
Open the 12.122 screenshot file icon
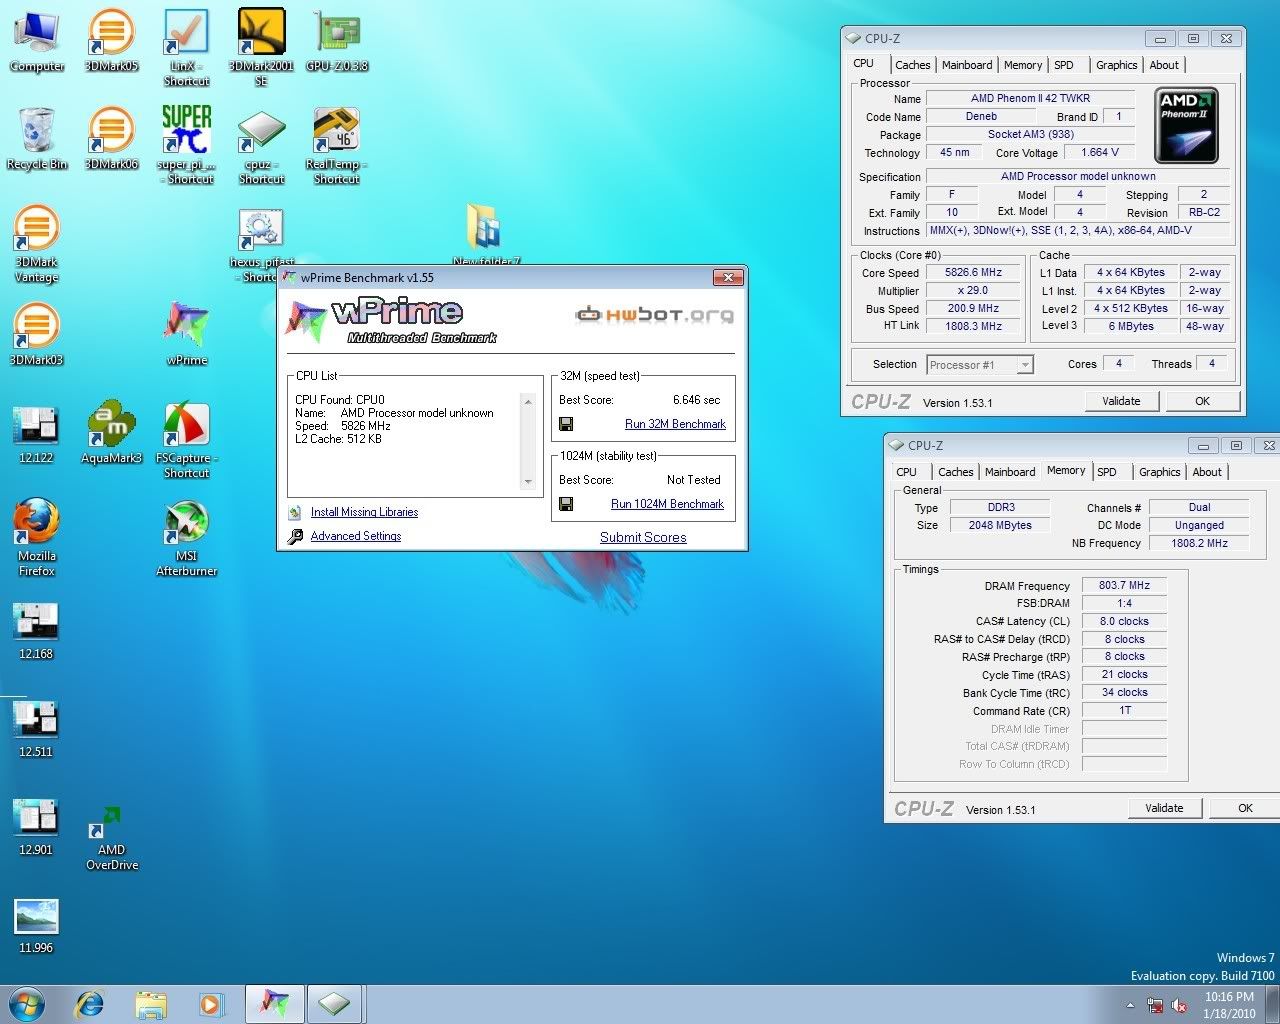tap(37, 433)
